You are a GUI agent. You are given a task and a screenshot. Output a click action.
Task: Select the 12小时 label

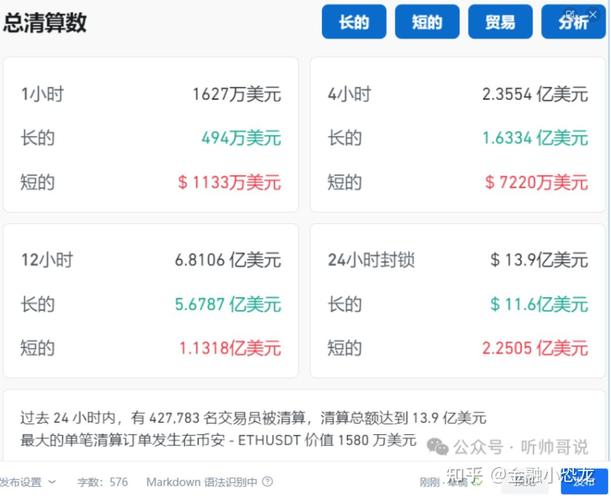[47, 260]
